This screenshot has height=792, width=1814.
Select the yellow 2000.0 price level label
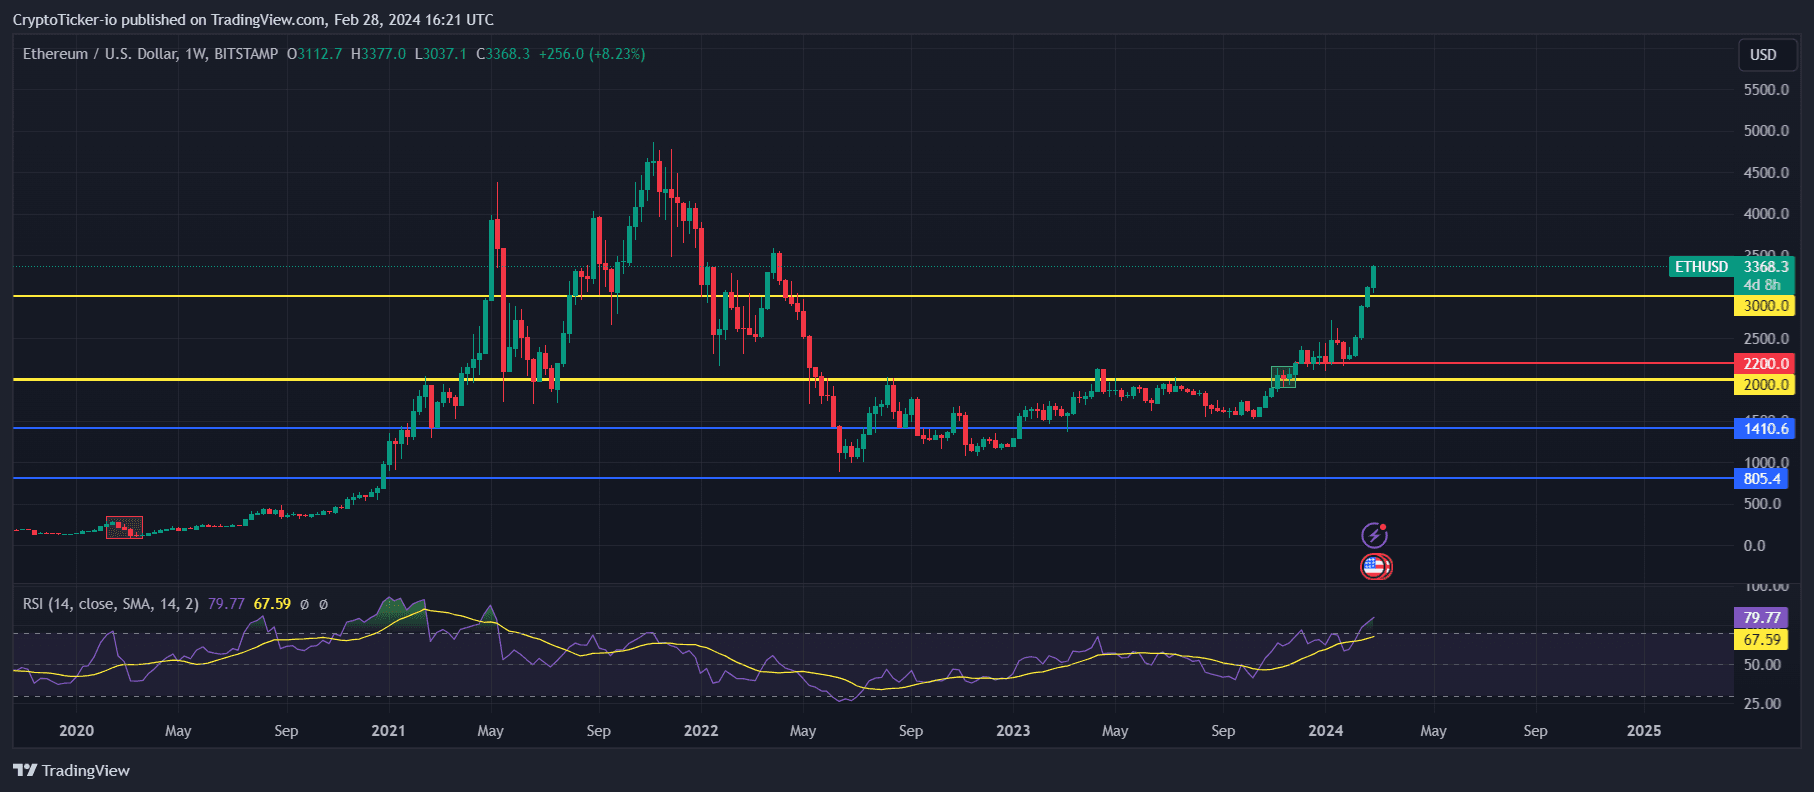pyautogui.click(x=1764, y=385)
